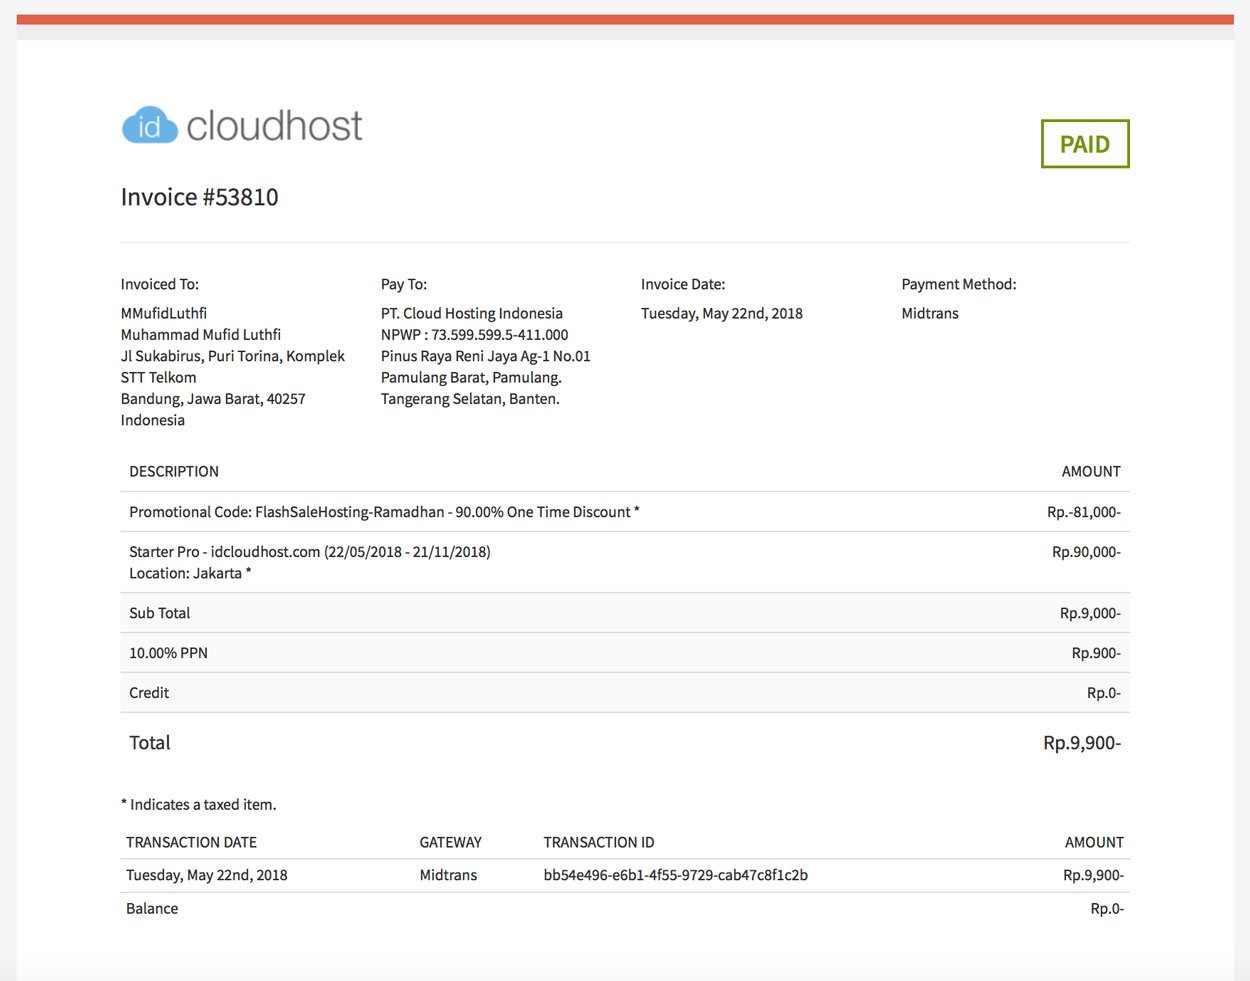Select the transaction ID bb54e496-e6b1-4f55-9729-cab47c8f1c2b

[x=676, y=874]
